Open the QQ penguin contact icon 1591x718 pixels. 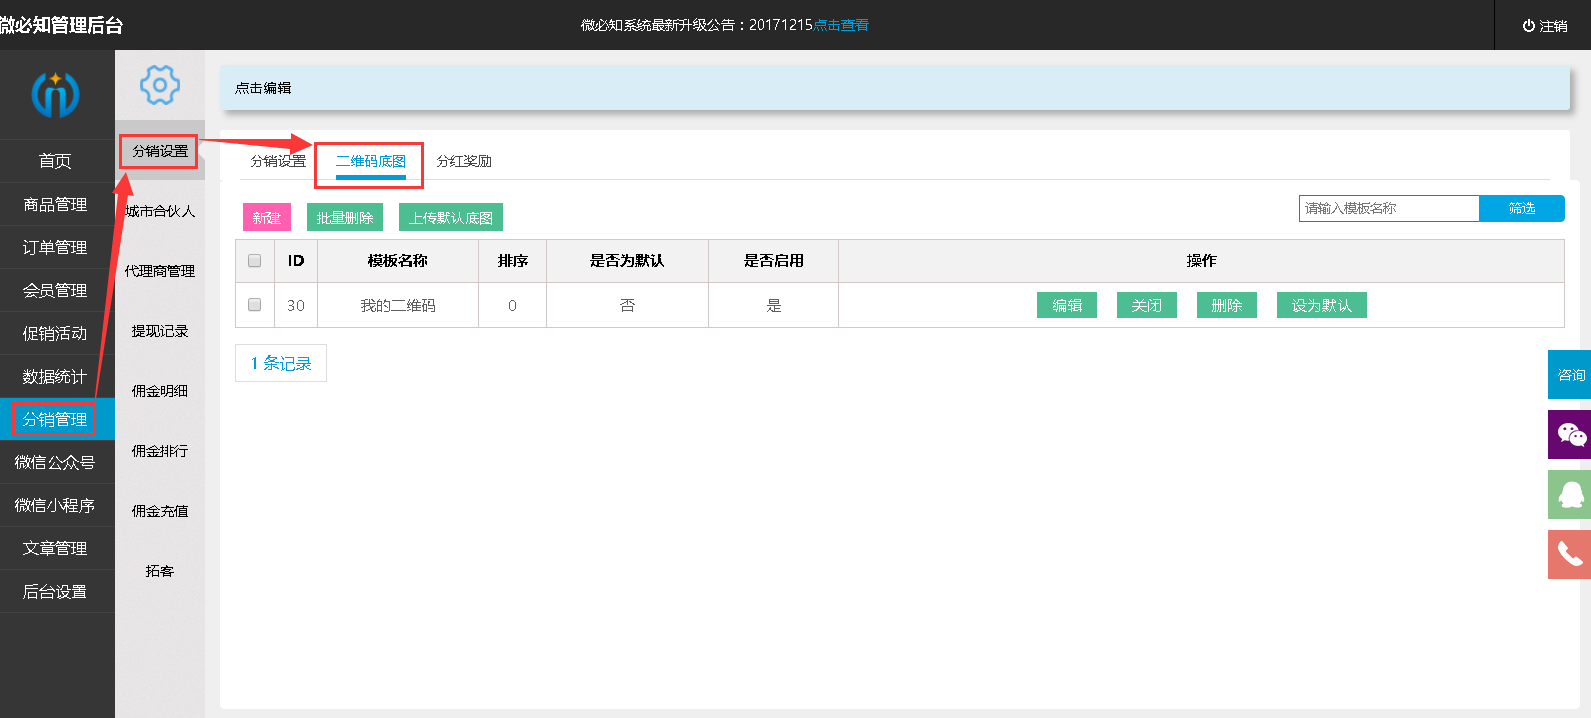click(x=1570, y=494)
